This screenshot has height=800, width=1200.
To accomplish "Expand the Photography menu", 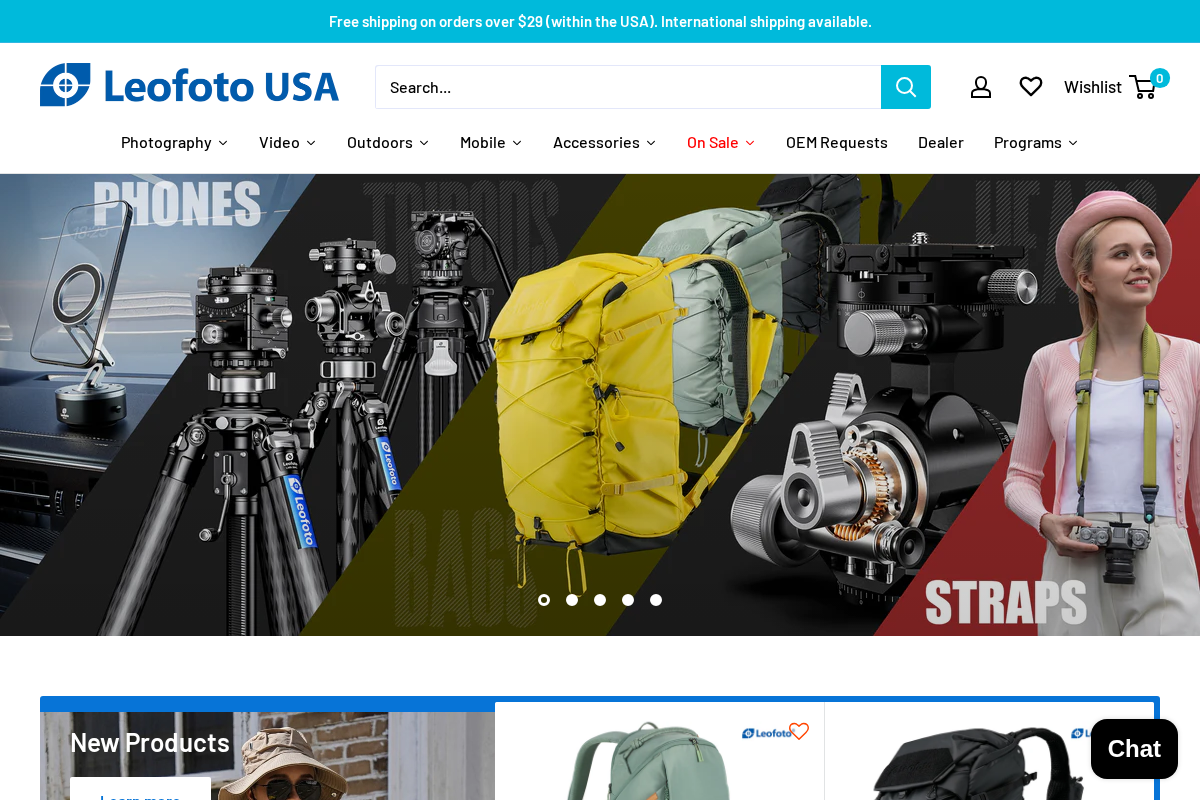I will tap(174, 142).
